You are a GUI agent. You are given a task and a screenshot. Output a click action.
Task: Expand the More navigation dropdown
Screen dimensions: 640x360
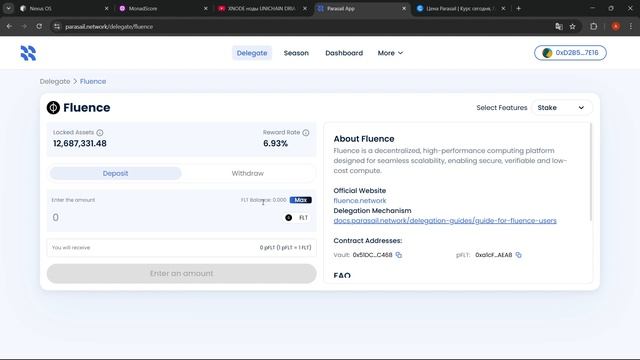390,53
